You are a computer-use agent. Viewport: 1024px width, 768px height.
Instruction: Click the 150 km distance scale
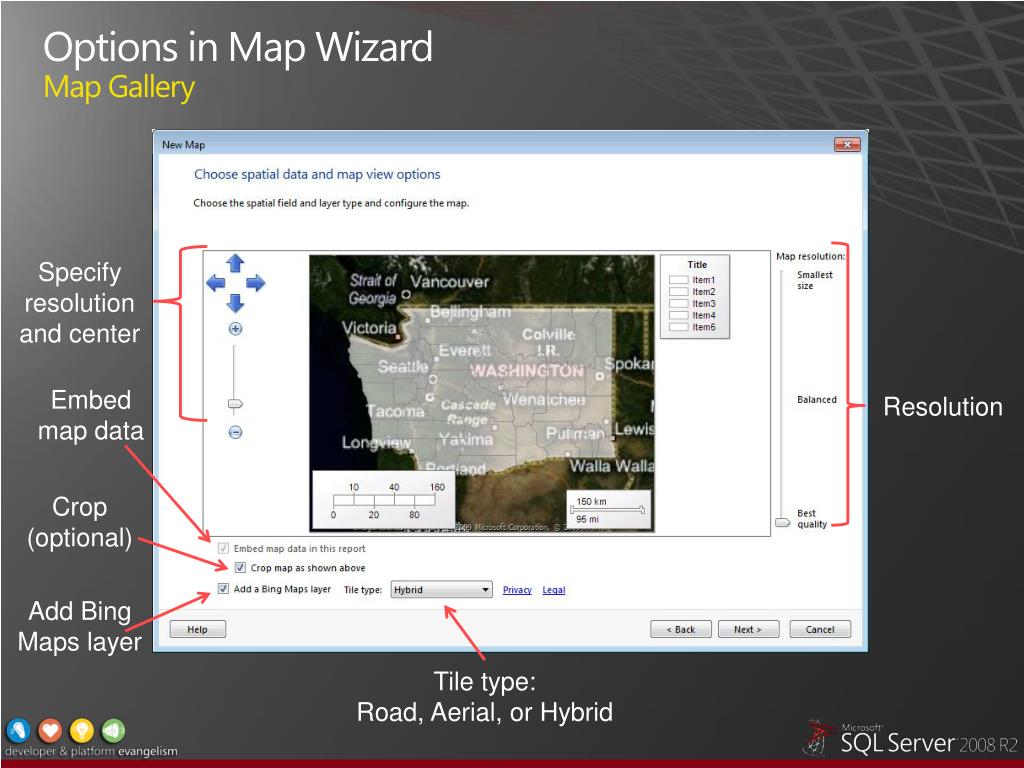609,509
